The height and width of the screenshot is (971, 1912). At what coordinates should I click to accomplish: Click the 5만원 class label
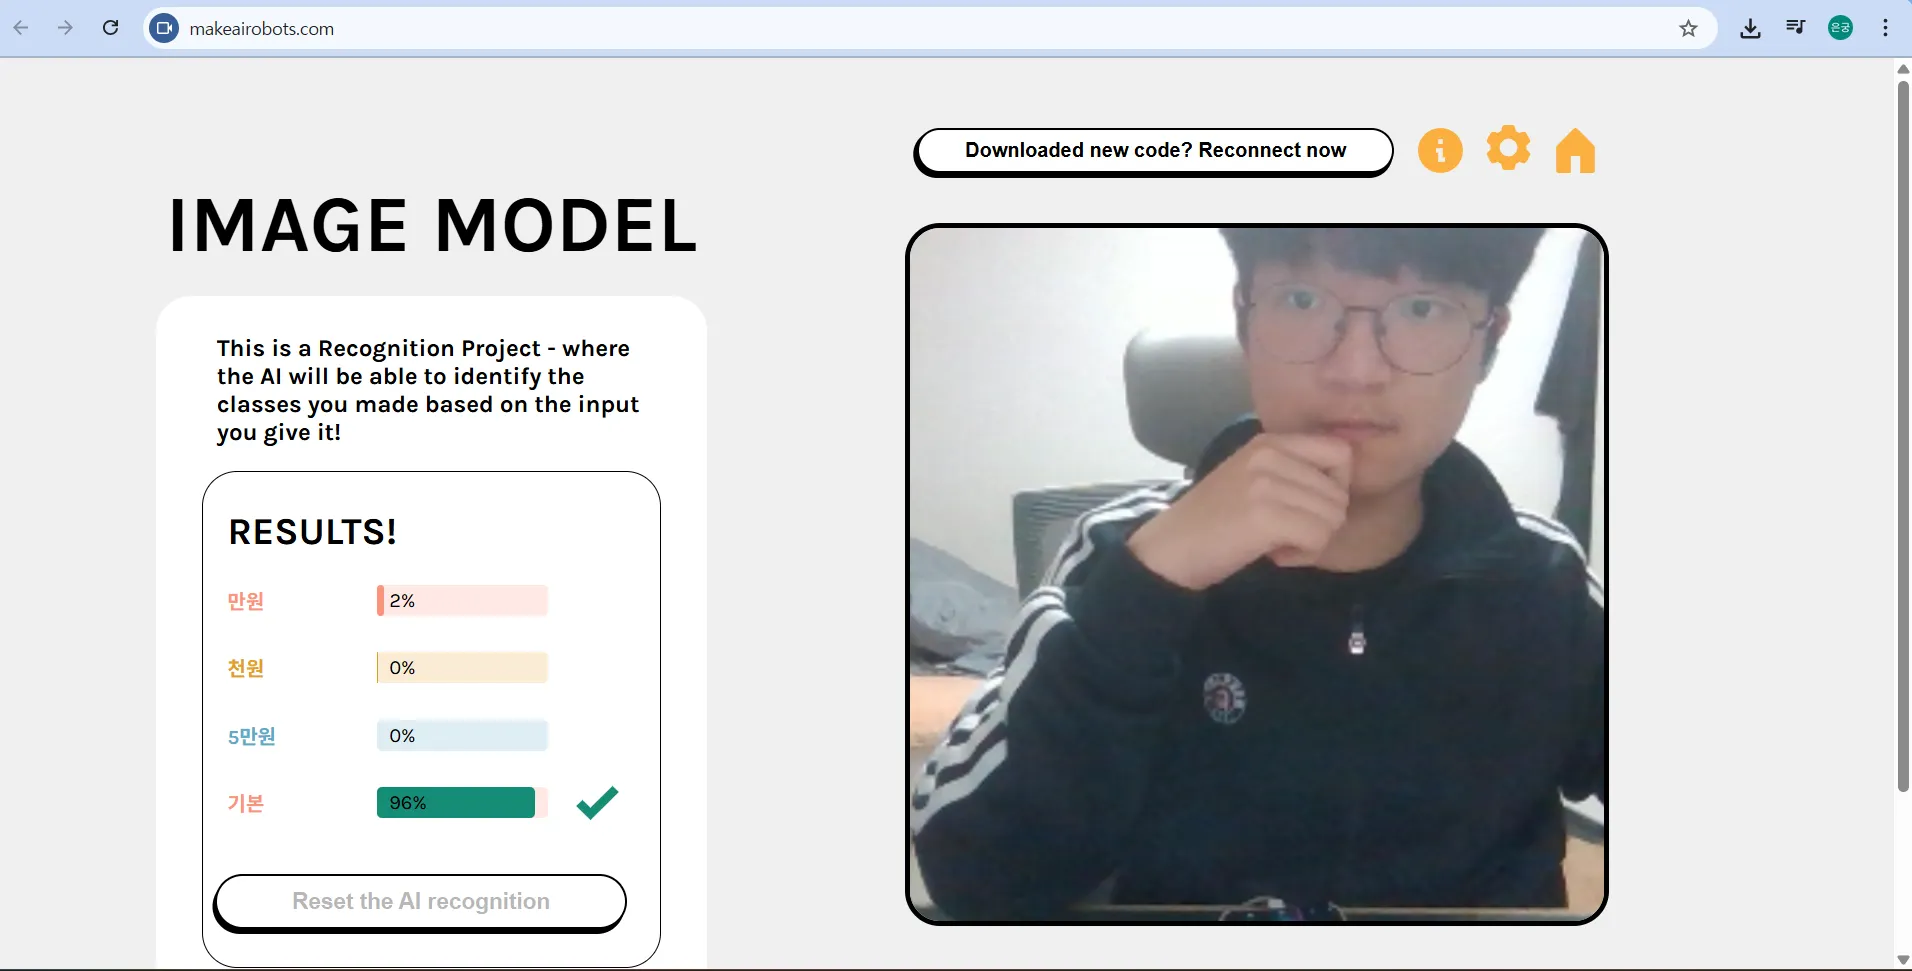click(x=252, y=736)
